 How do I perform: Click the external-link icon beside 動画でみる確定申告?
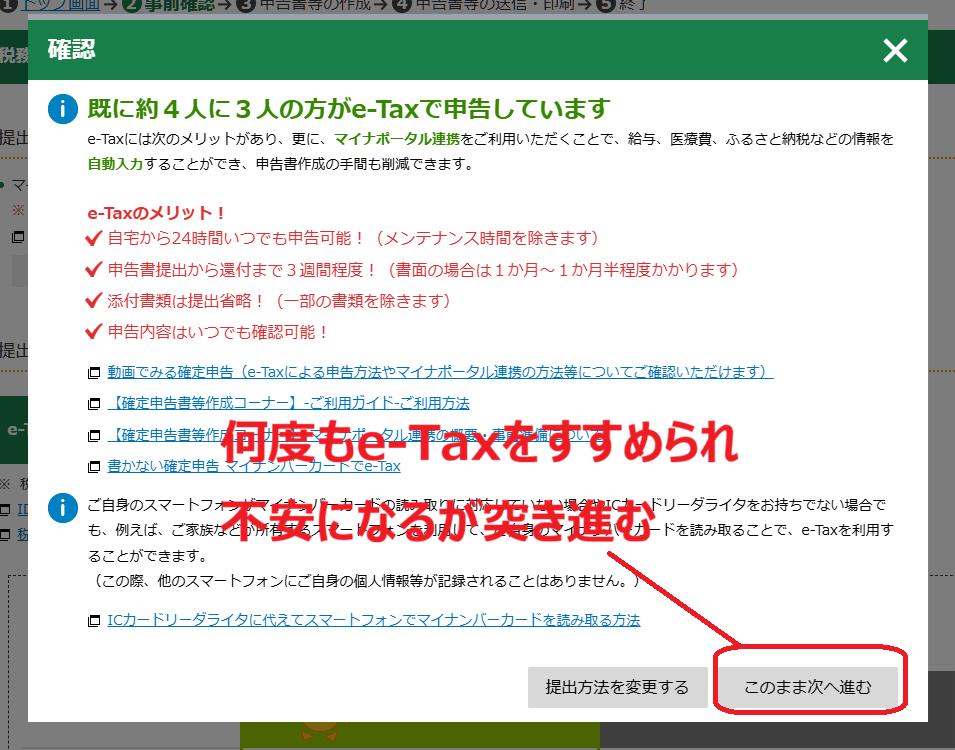pyautogui.click(x=94, y=373)
